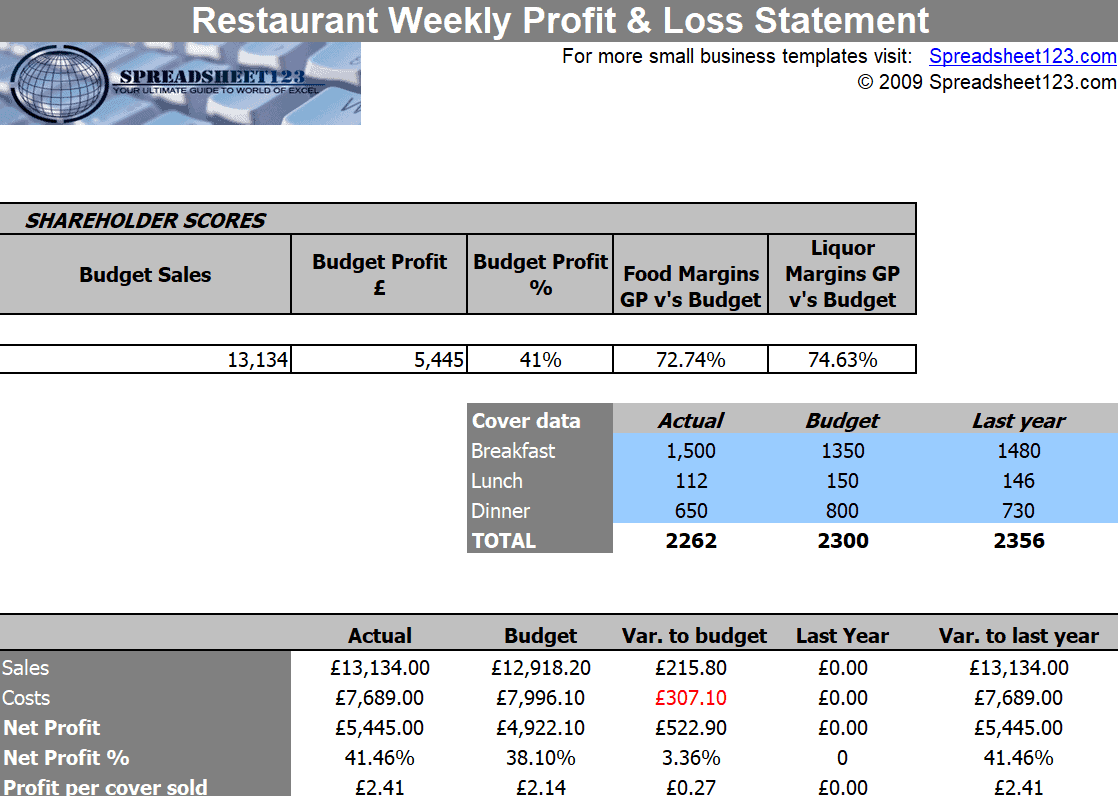The image size is (1118, 796).
Task: Click the 'Net Profit %' row label
Action: [x=66, y=757]
